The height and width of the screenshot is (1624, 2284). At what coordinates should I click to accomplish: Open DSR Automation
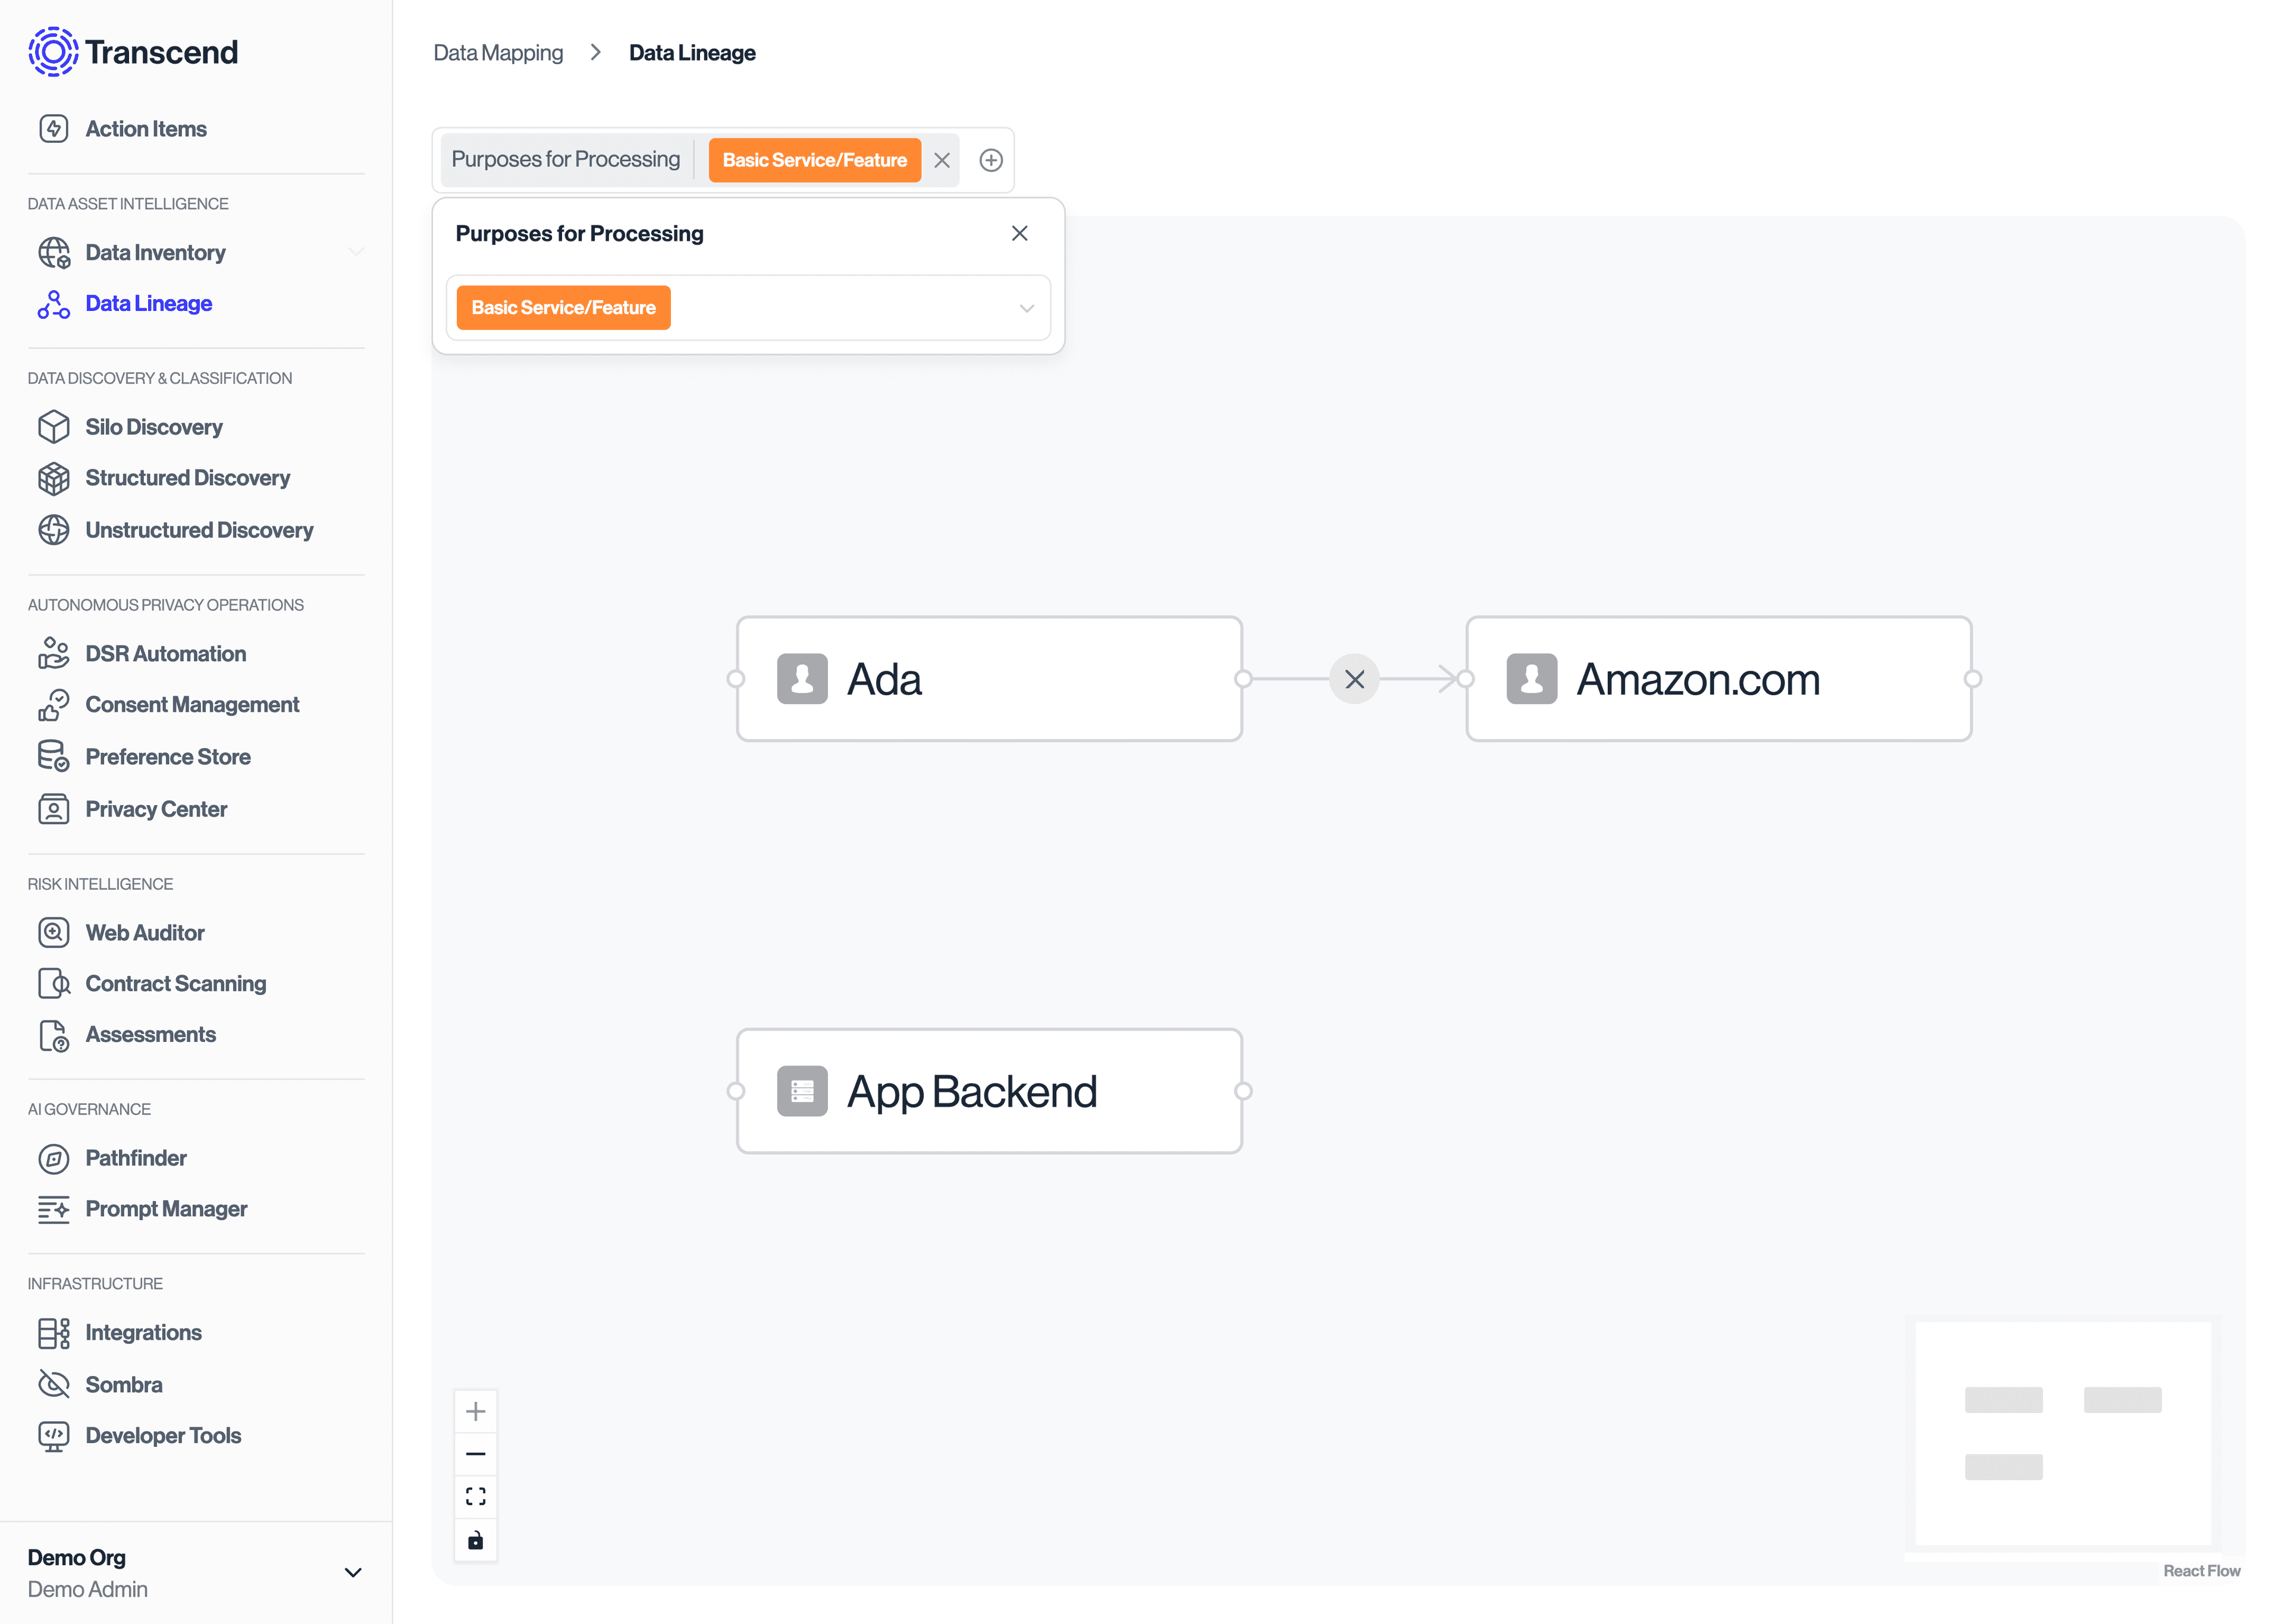pos(165,653)
